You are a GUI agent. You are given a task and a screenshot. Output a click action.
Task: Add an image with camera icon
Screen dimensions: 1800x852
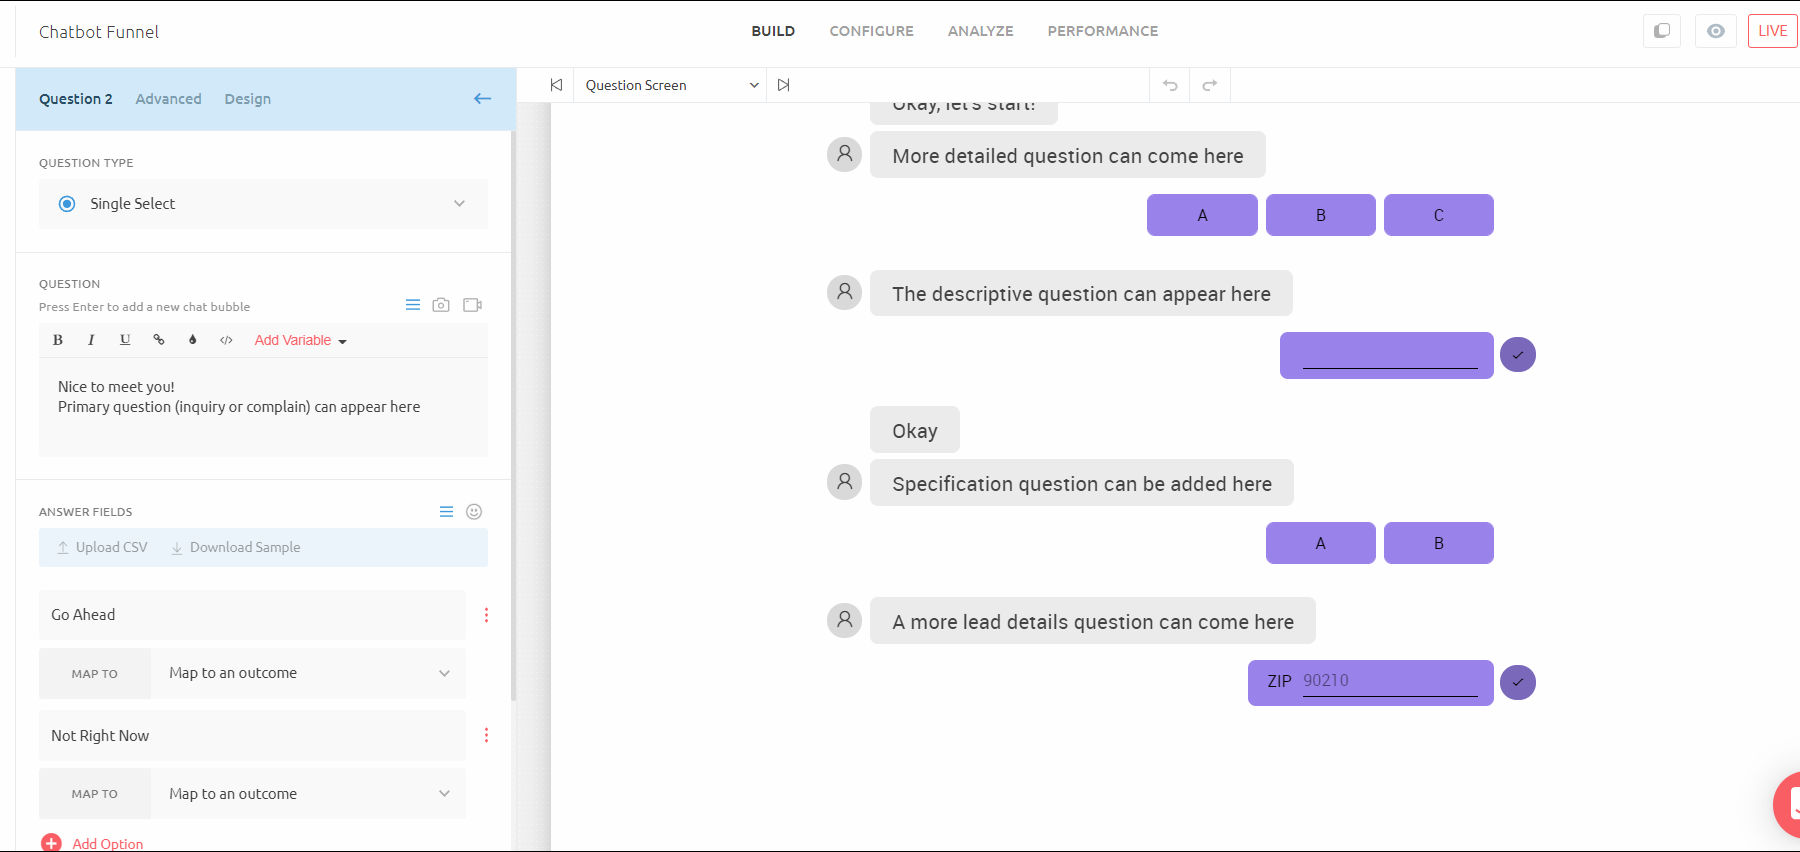(x=441, y=305)
